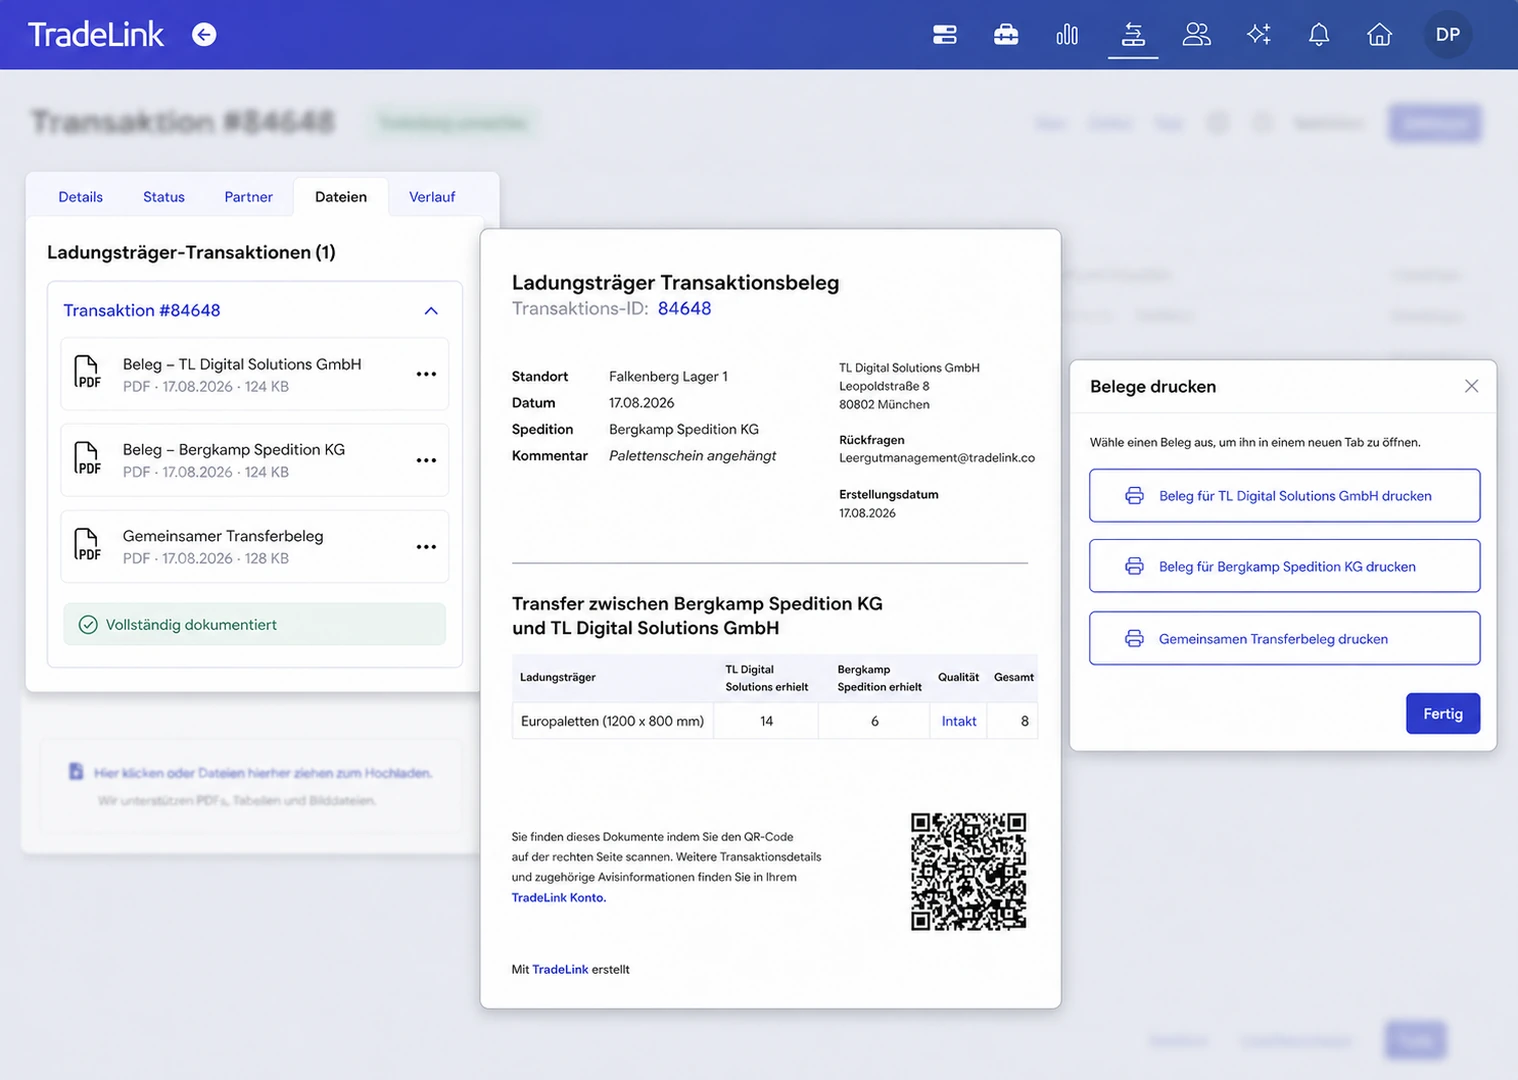The height and width of the screenshot is (1080, 1518).
Task: Open more options for Beleg Bergkamp Spedition KG
Action: pos(426,460)
